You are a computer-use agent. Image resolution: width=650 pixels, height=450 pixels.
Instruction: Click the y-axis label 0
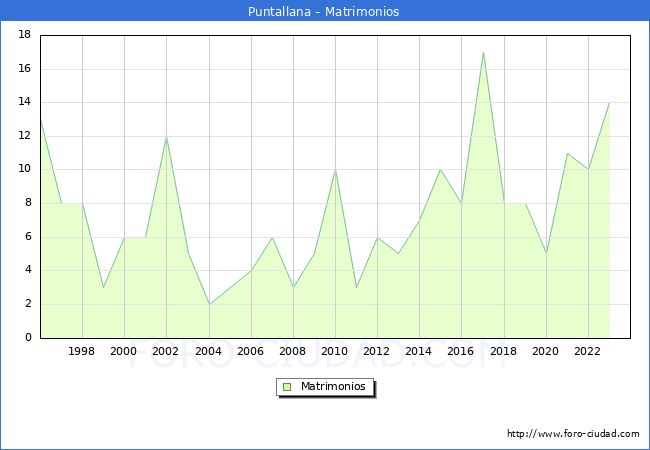click(x=28, y=338)
